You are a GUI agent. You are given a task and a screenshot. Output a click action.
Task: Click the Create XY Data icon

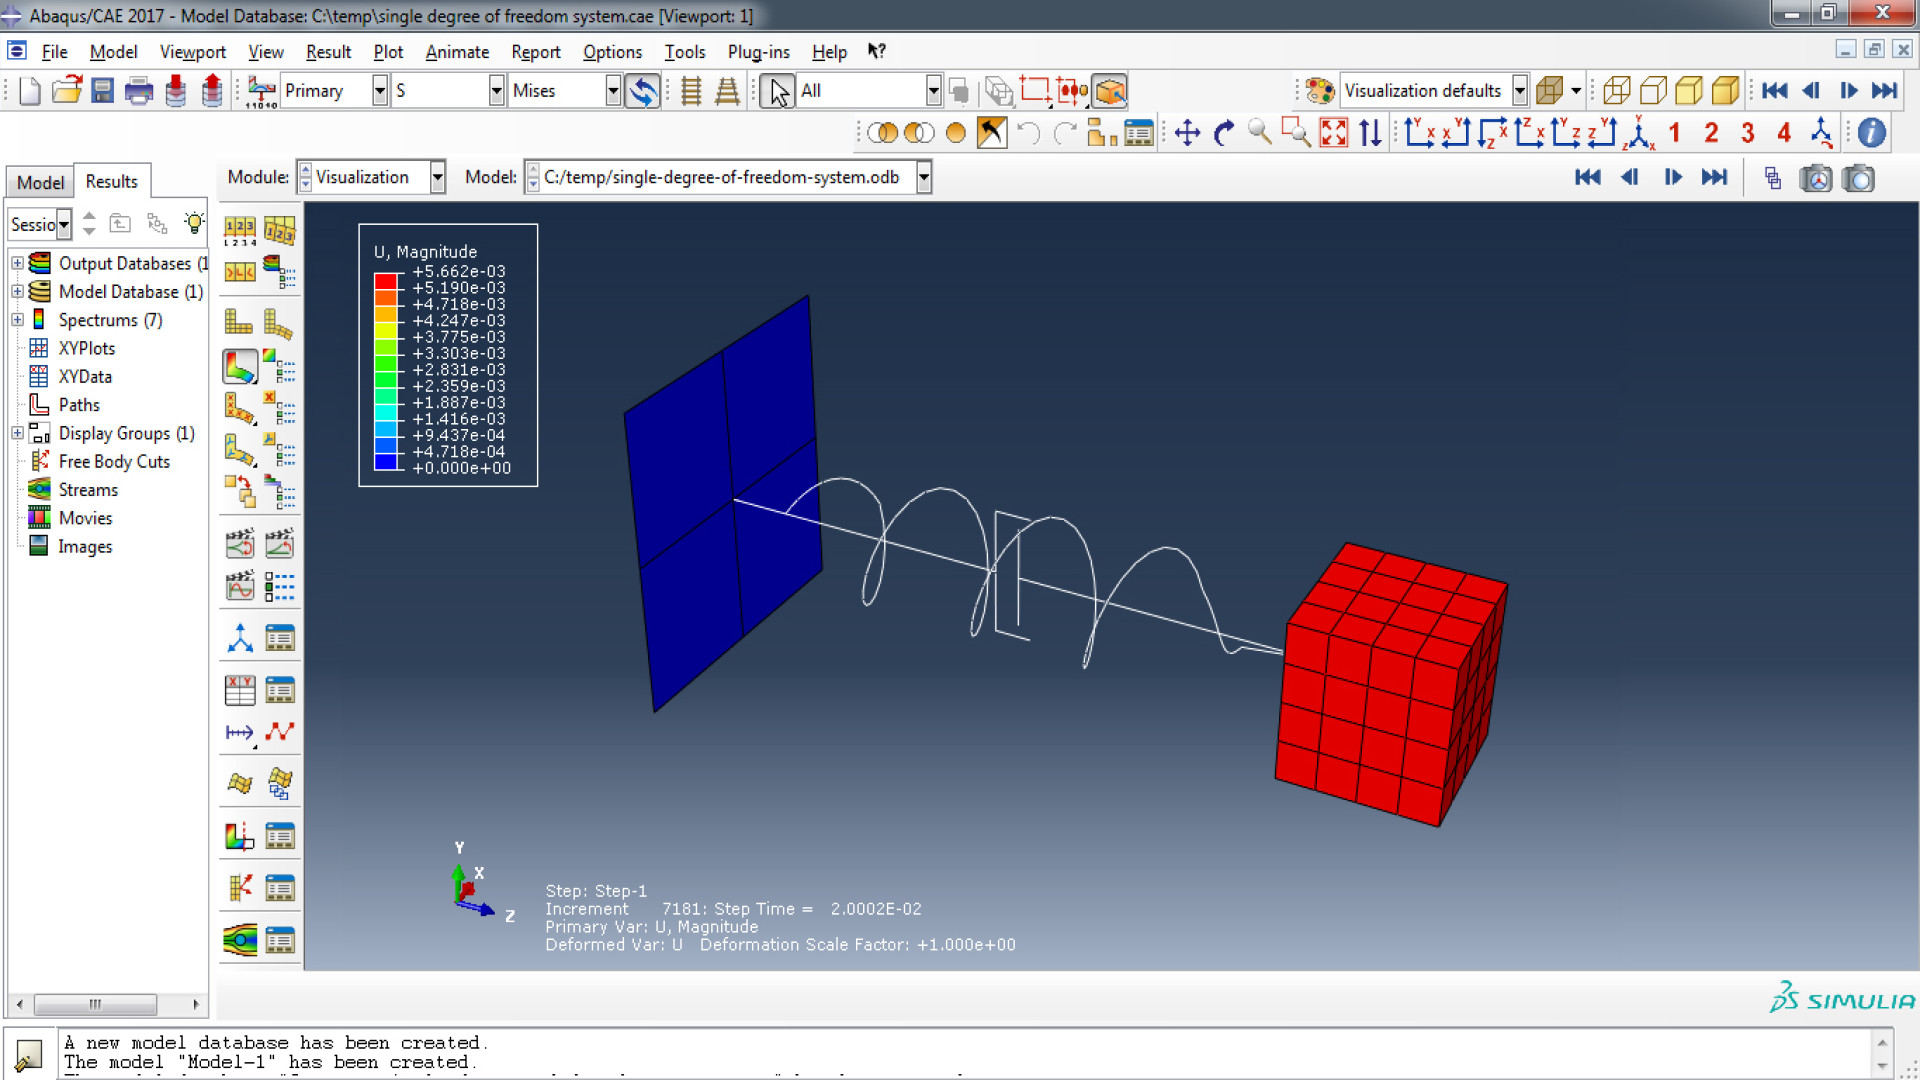[239, 690]
